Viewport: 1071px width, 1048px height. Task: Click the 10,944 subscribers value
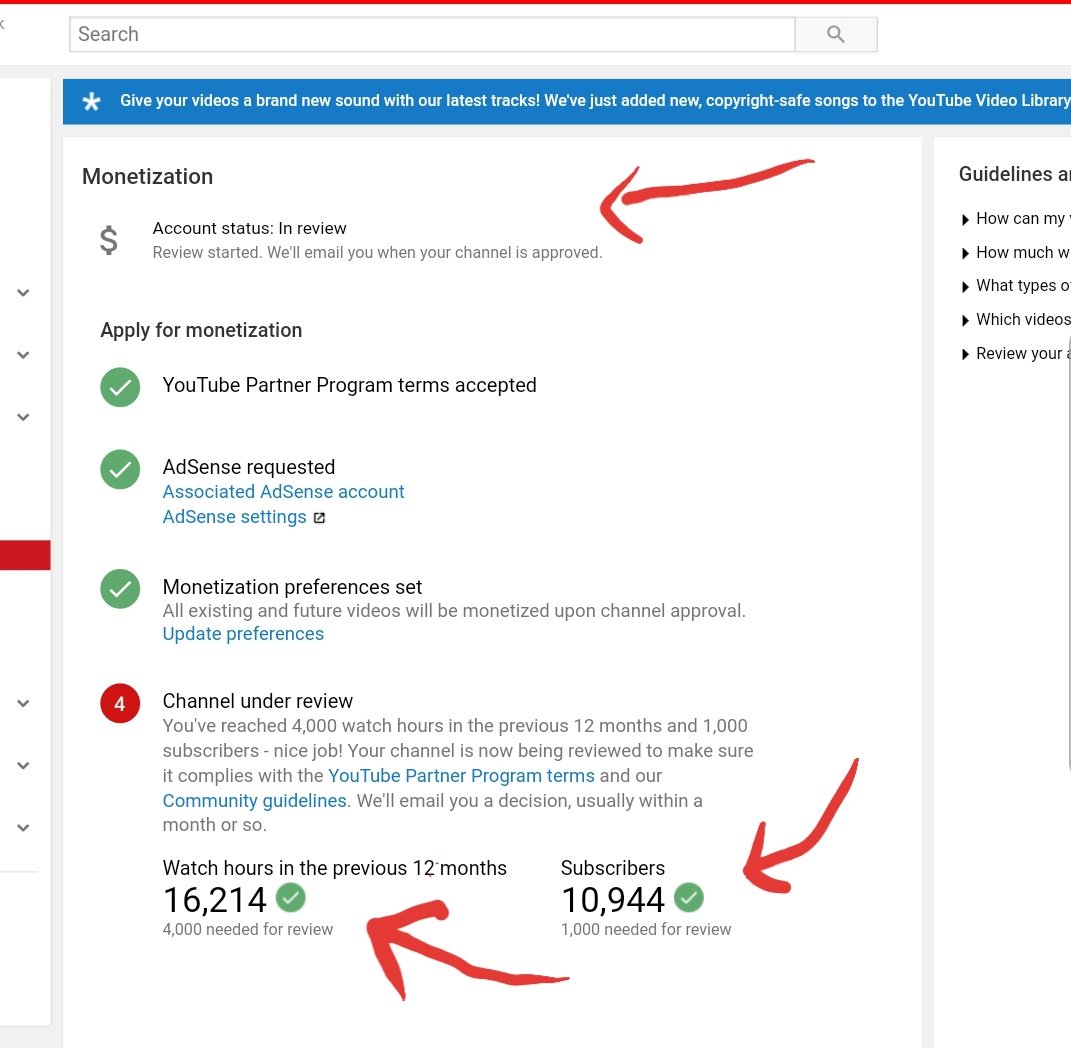pyautogui.click(x=613, y=900)
